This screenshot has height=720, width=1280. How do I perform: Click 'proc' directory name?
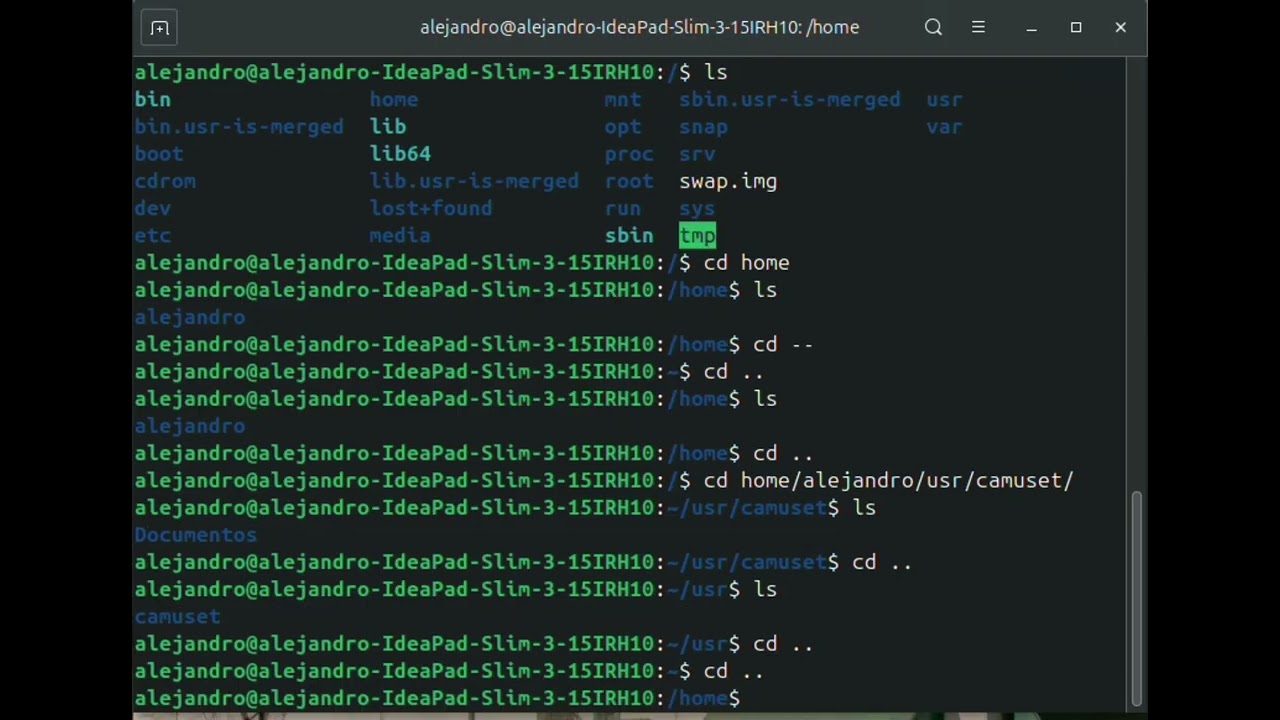coord(629,154)
